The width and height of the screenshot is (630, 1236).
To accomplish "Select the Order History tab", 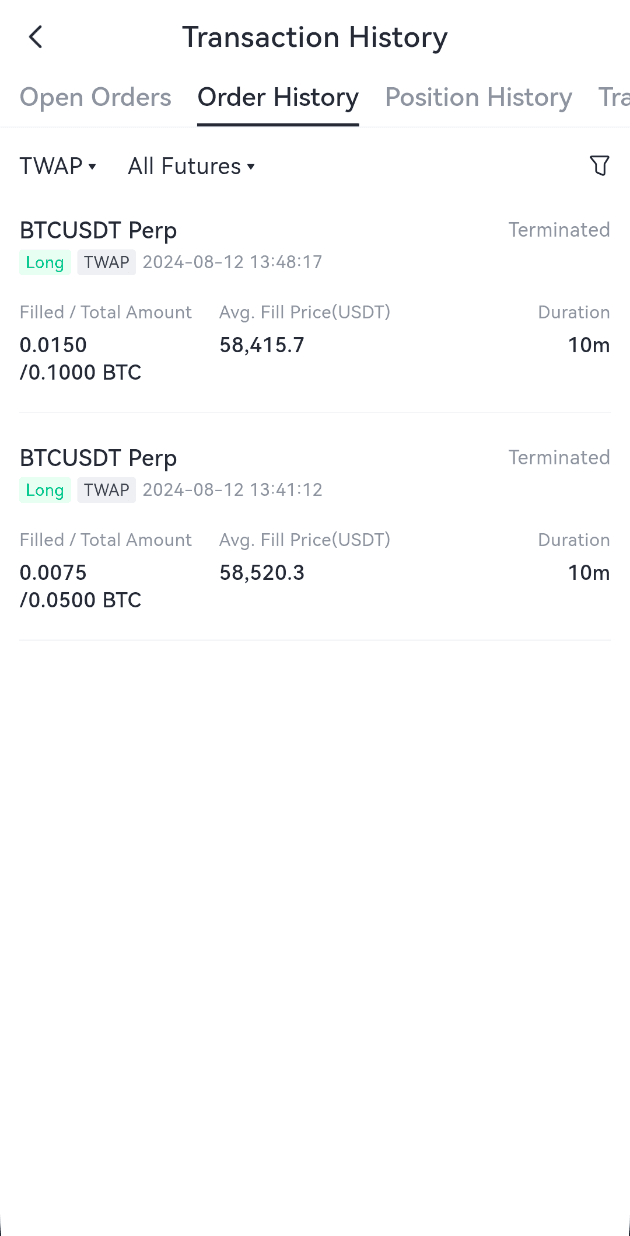I will pyautogui.click(x=278, y=97).
